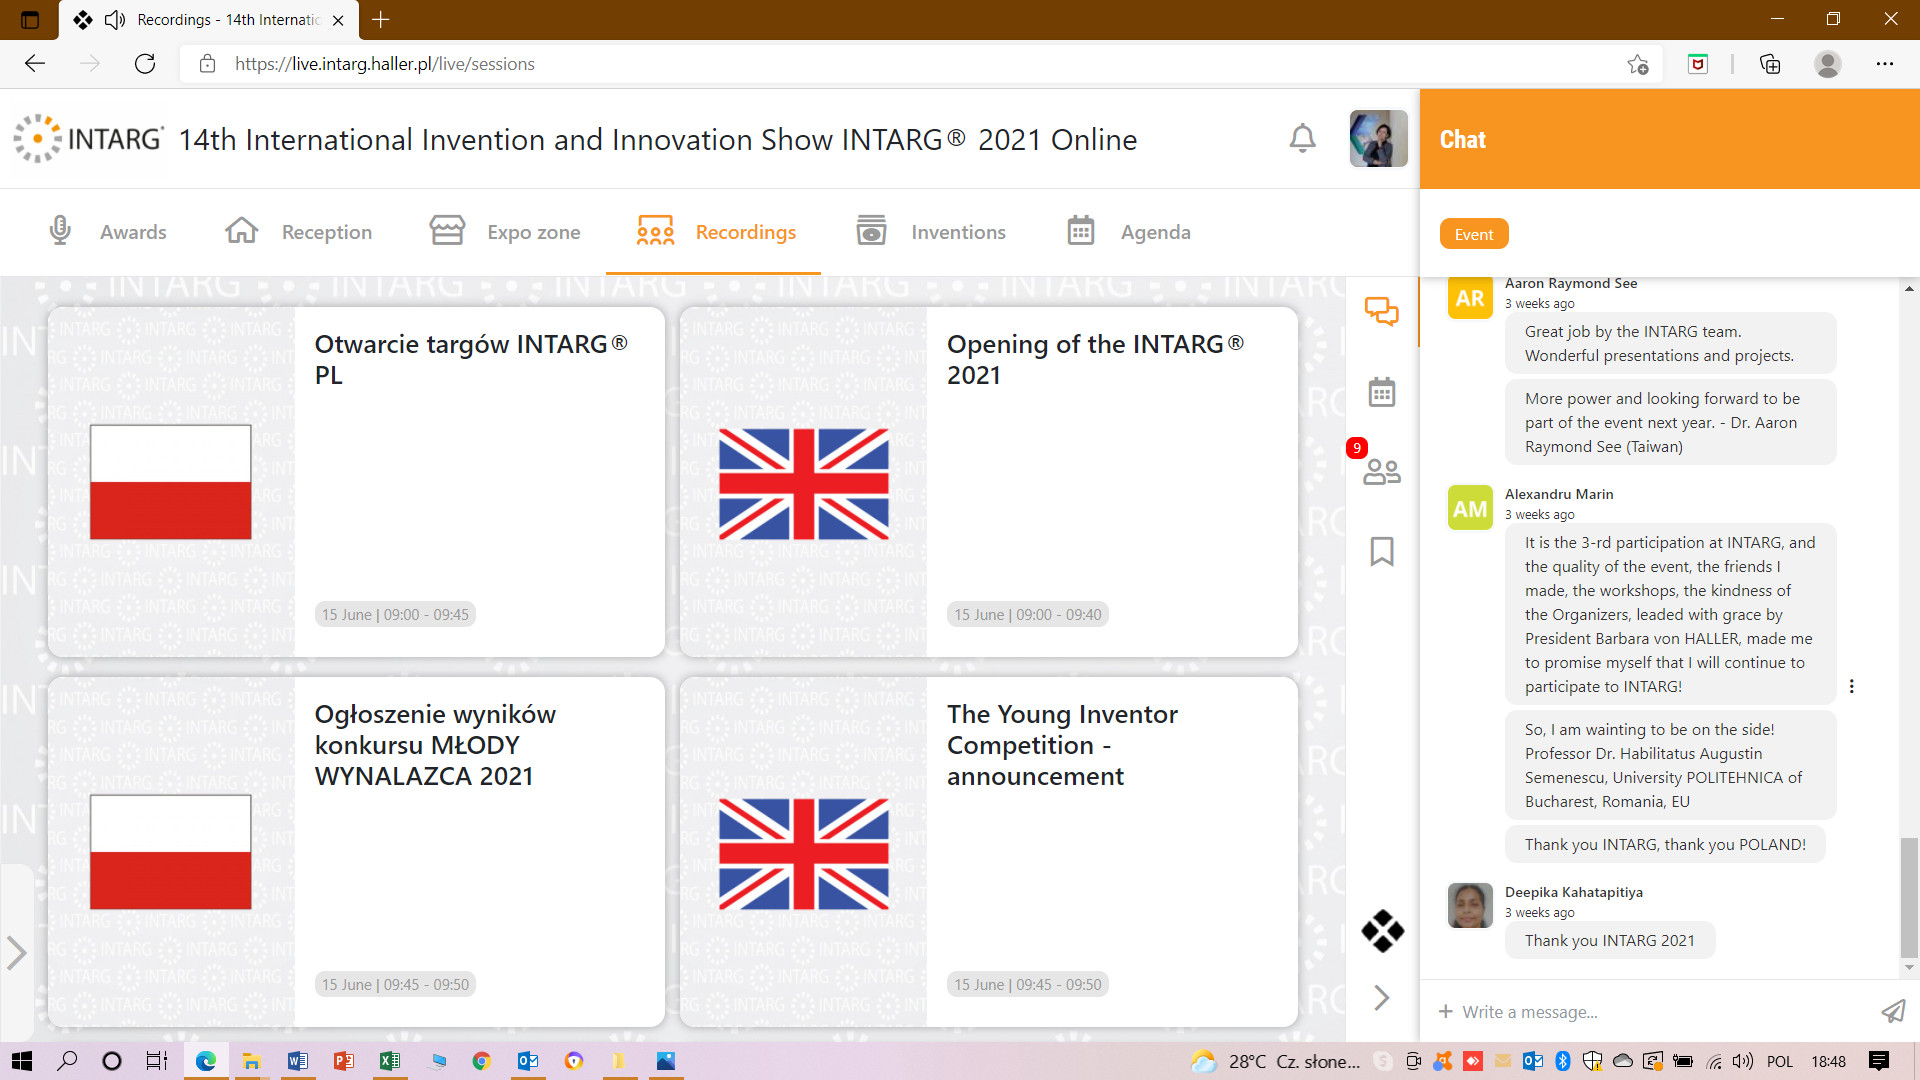This screenshot has height=1080, width=1920.
Task: Open the Inventions tab
Action: 931,232
